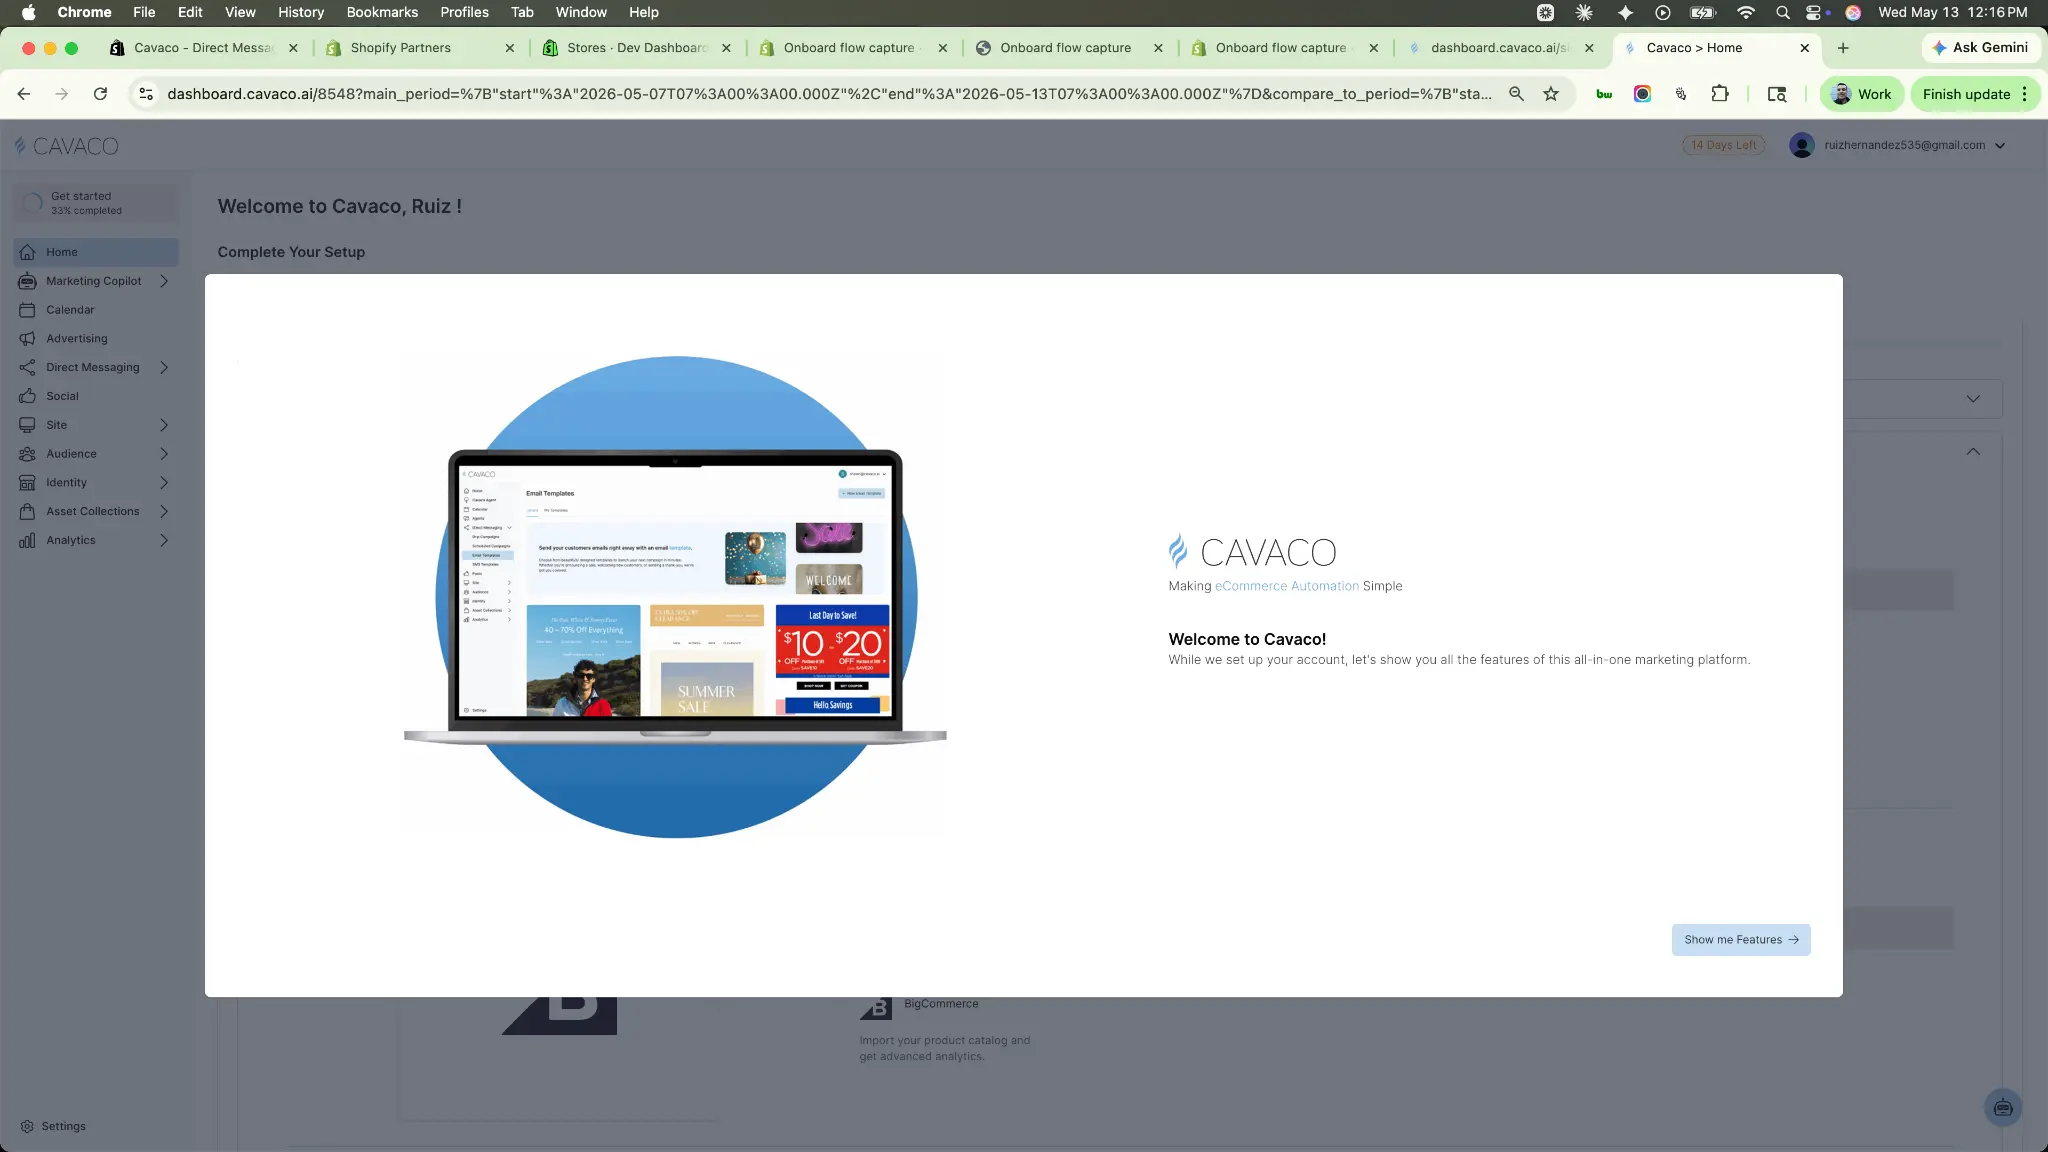Click the green 'bw' extension icon
The image size is (2048, 1152).
pos(1604,94)
